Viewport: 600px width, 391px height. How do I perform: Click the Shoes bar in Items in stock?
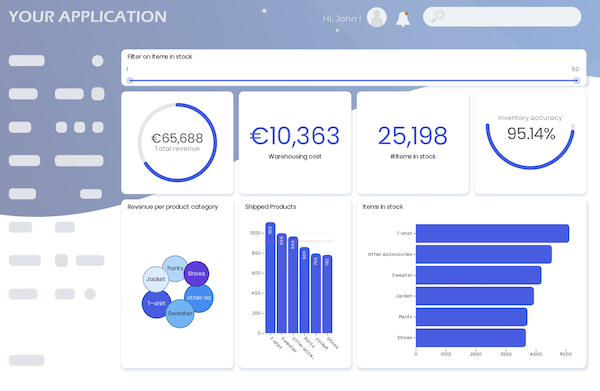[471, 338]
